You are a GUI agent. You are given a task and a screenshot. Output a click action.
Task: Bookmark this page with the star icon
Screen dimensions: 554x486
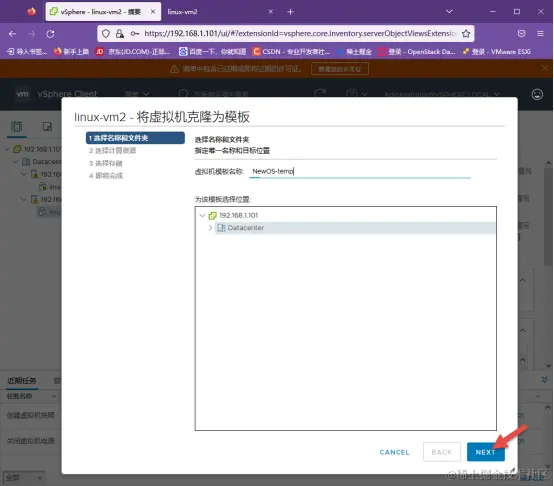[x=466, y=34]
